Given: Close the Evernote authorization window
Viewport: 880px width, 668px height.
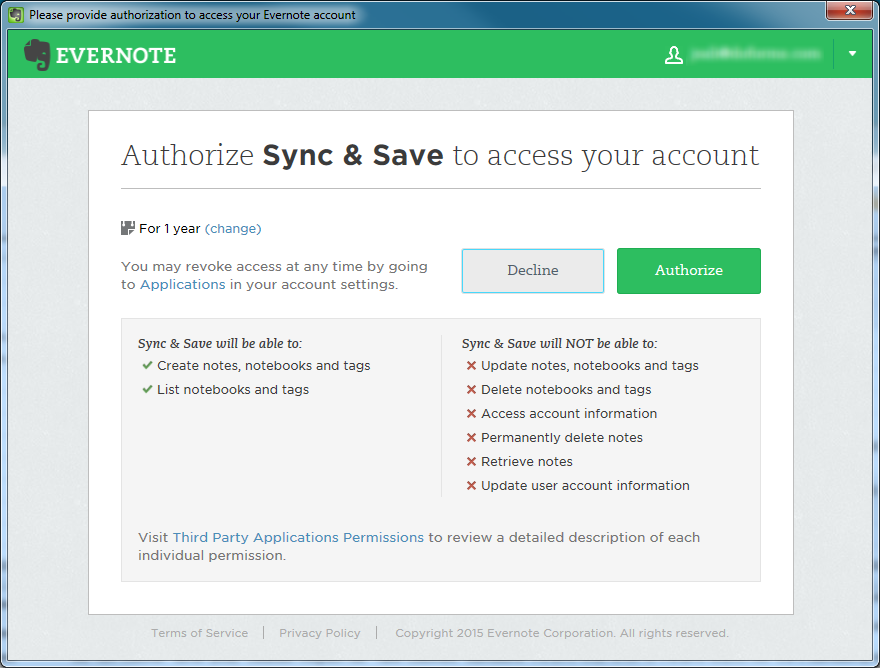Looking at the screenshot, I should [850, 10].
